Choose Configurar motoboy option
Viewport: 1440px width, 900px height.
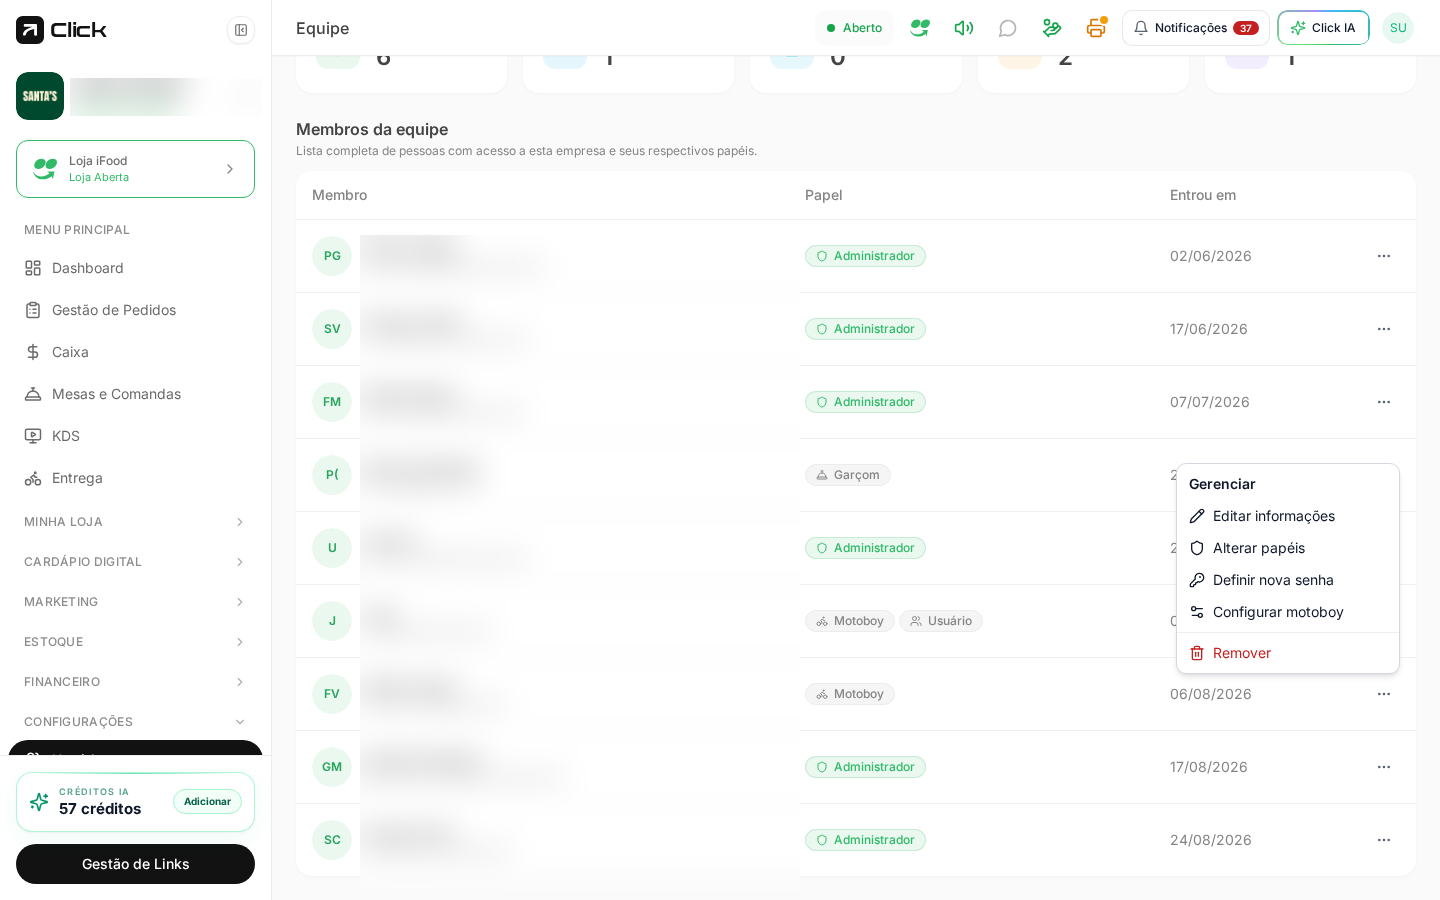point(1288,612)
